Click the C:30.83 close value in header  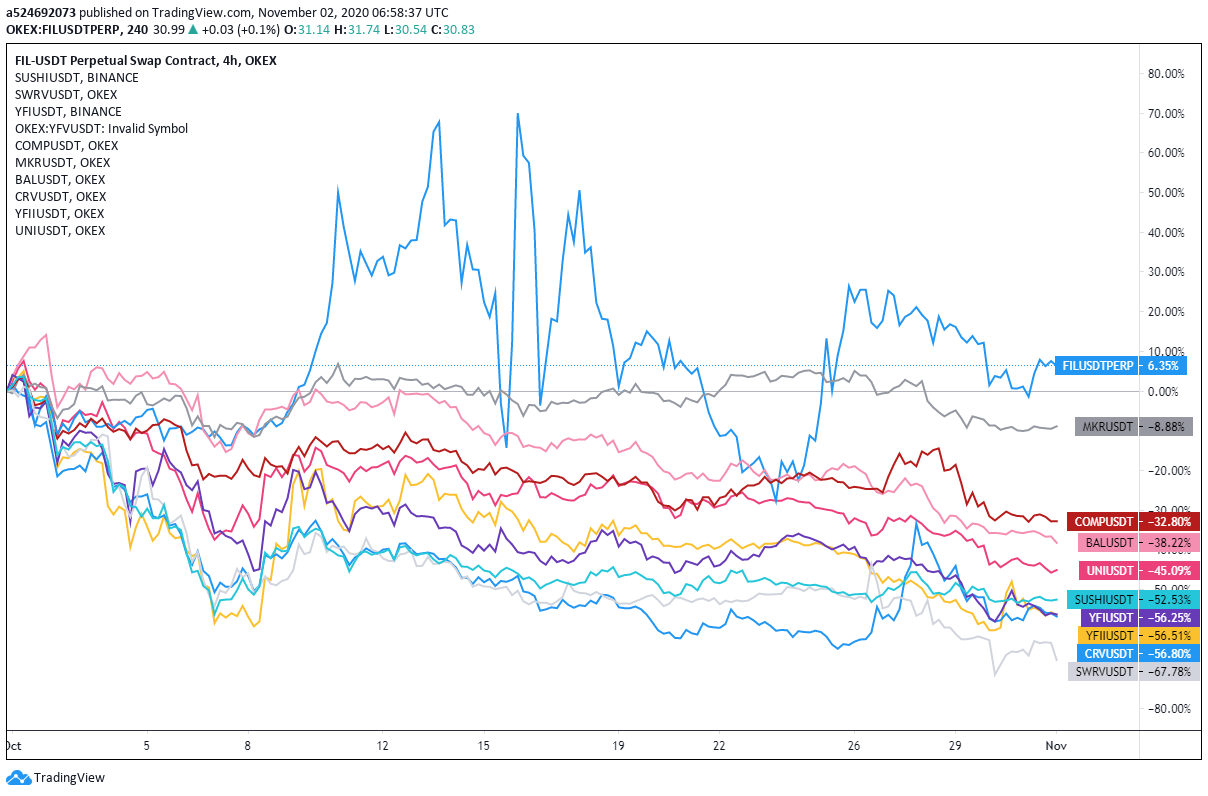(455, 30)
